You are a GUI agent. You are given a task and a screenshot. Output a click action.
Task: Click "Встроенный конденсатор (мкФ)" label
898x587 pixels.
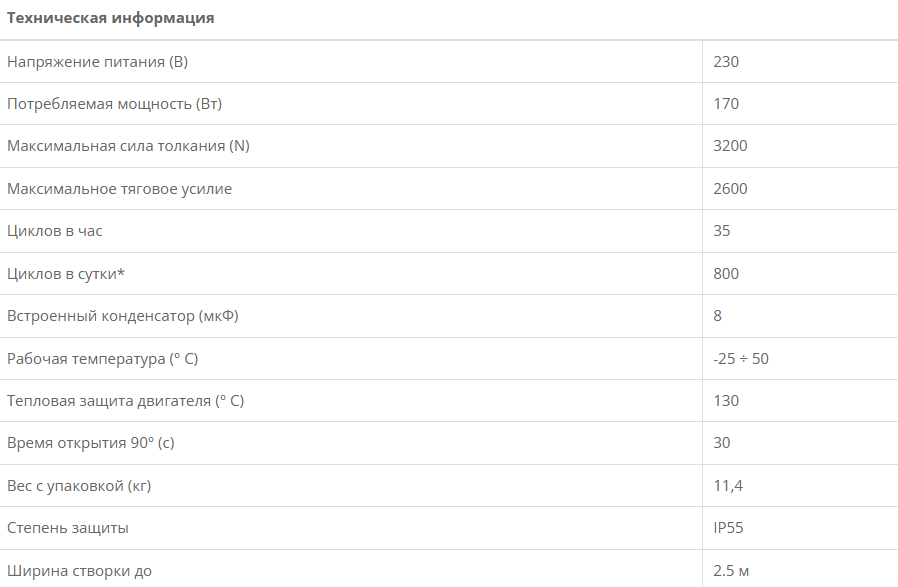click(x=123, y=316)
